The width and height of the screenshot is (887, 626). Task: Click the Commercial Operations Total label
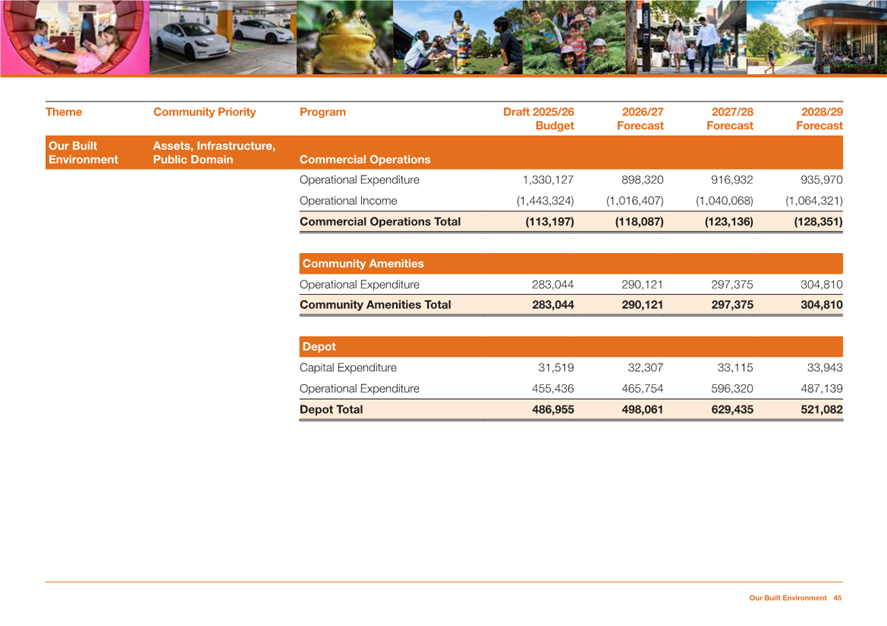tap(380, 222)
